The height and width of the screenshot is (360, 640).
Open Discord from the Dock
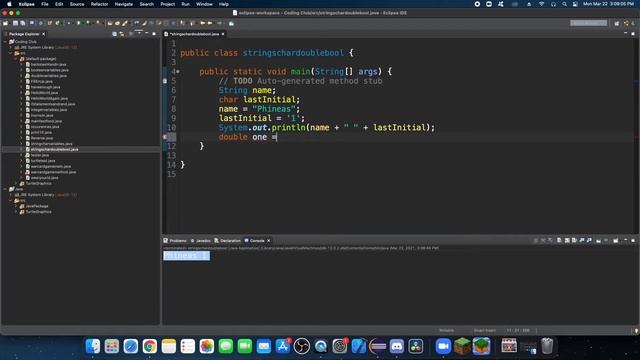(397, 346)
